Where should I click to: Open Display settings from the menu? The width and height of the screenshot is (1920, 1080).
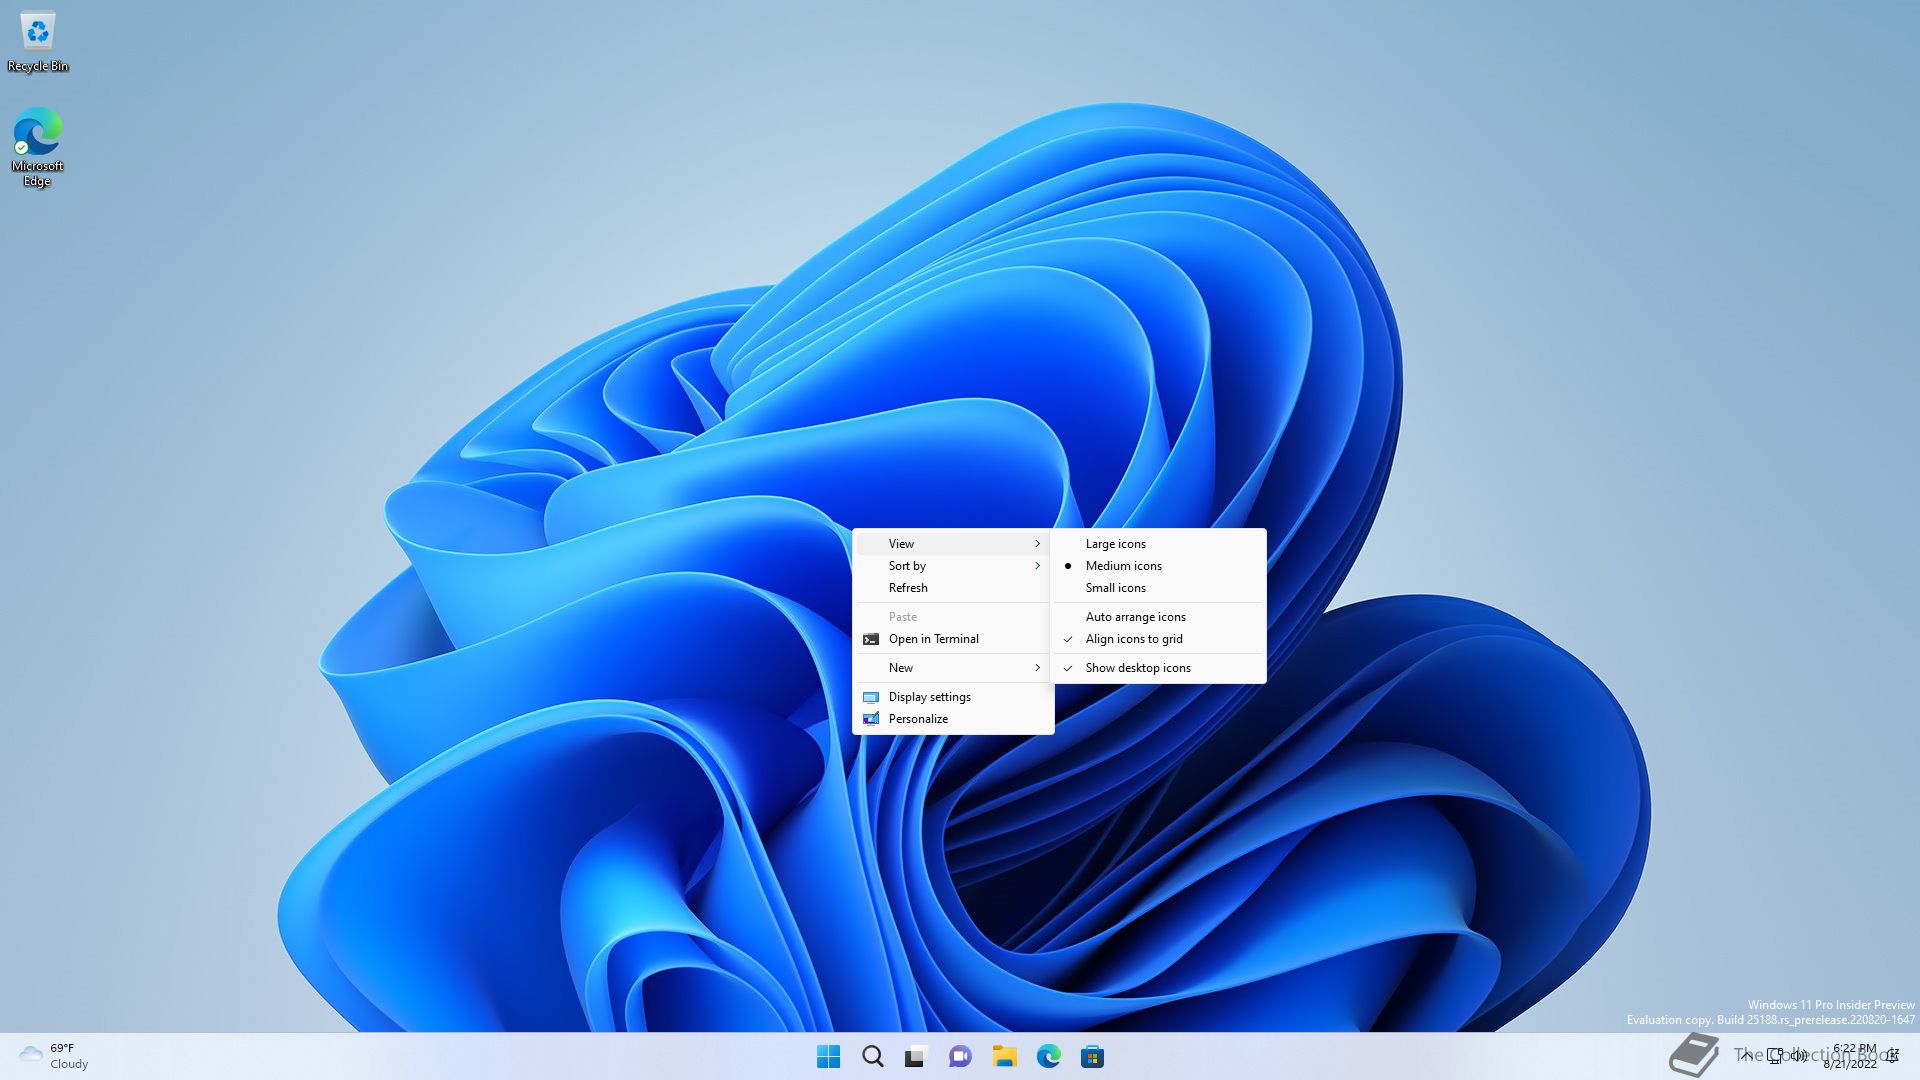[x=952, y=697]
